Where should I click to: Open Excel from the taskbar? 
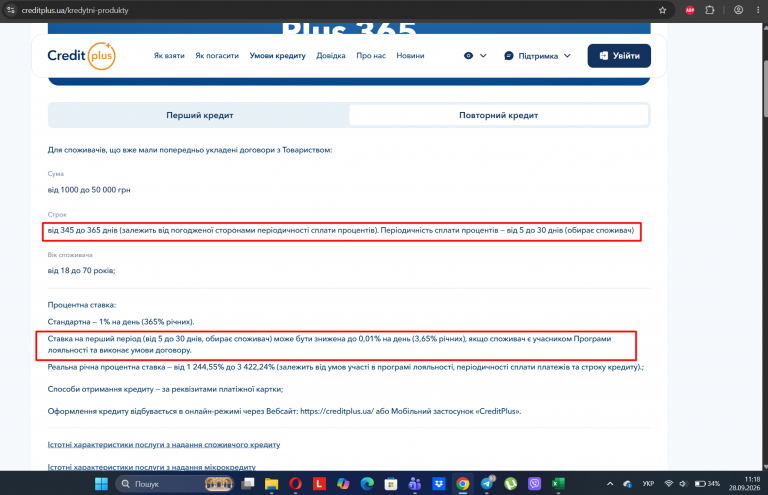[x=558, y=484]
